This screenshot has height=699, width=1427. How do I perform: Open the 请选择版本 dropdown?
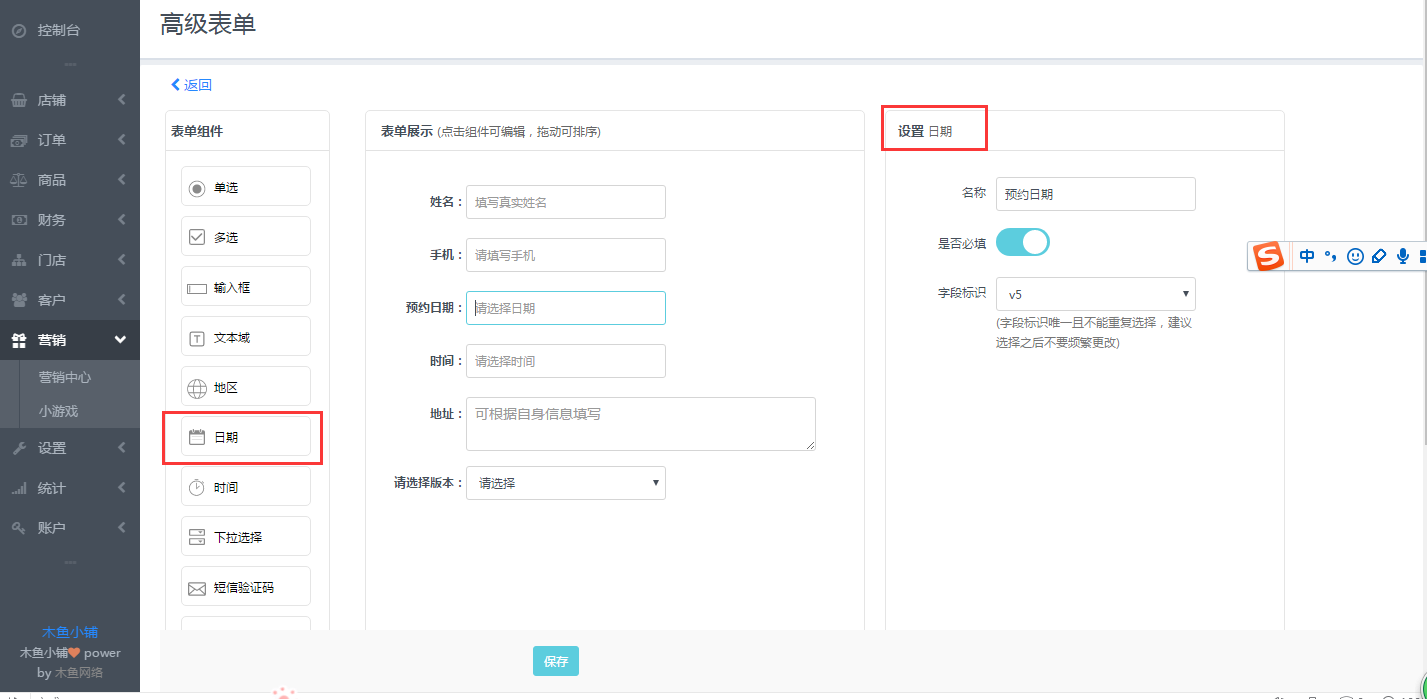tap(565, 483)
